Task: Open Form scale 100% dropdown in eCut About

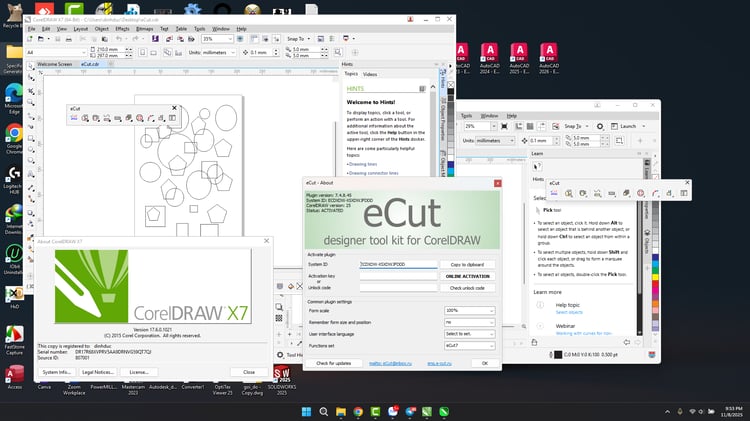Action: (x=469, y=310)
